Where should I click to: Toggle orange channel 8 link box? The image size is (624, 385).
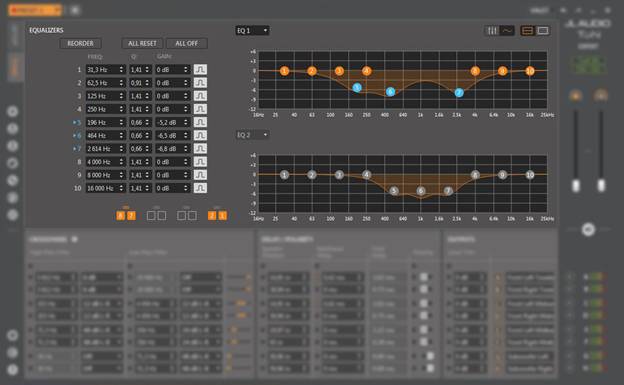(121, 216)
